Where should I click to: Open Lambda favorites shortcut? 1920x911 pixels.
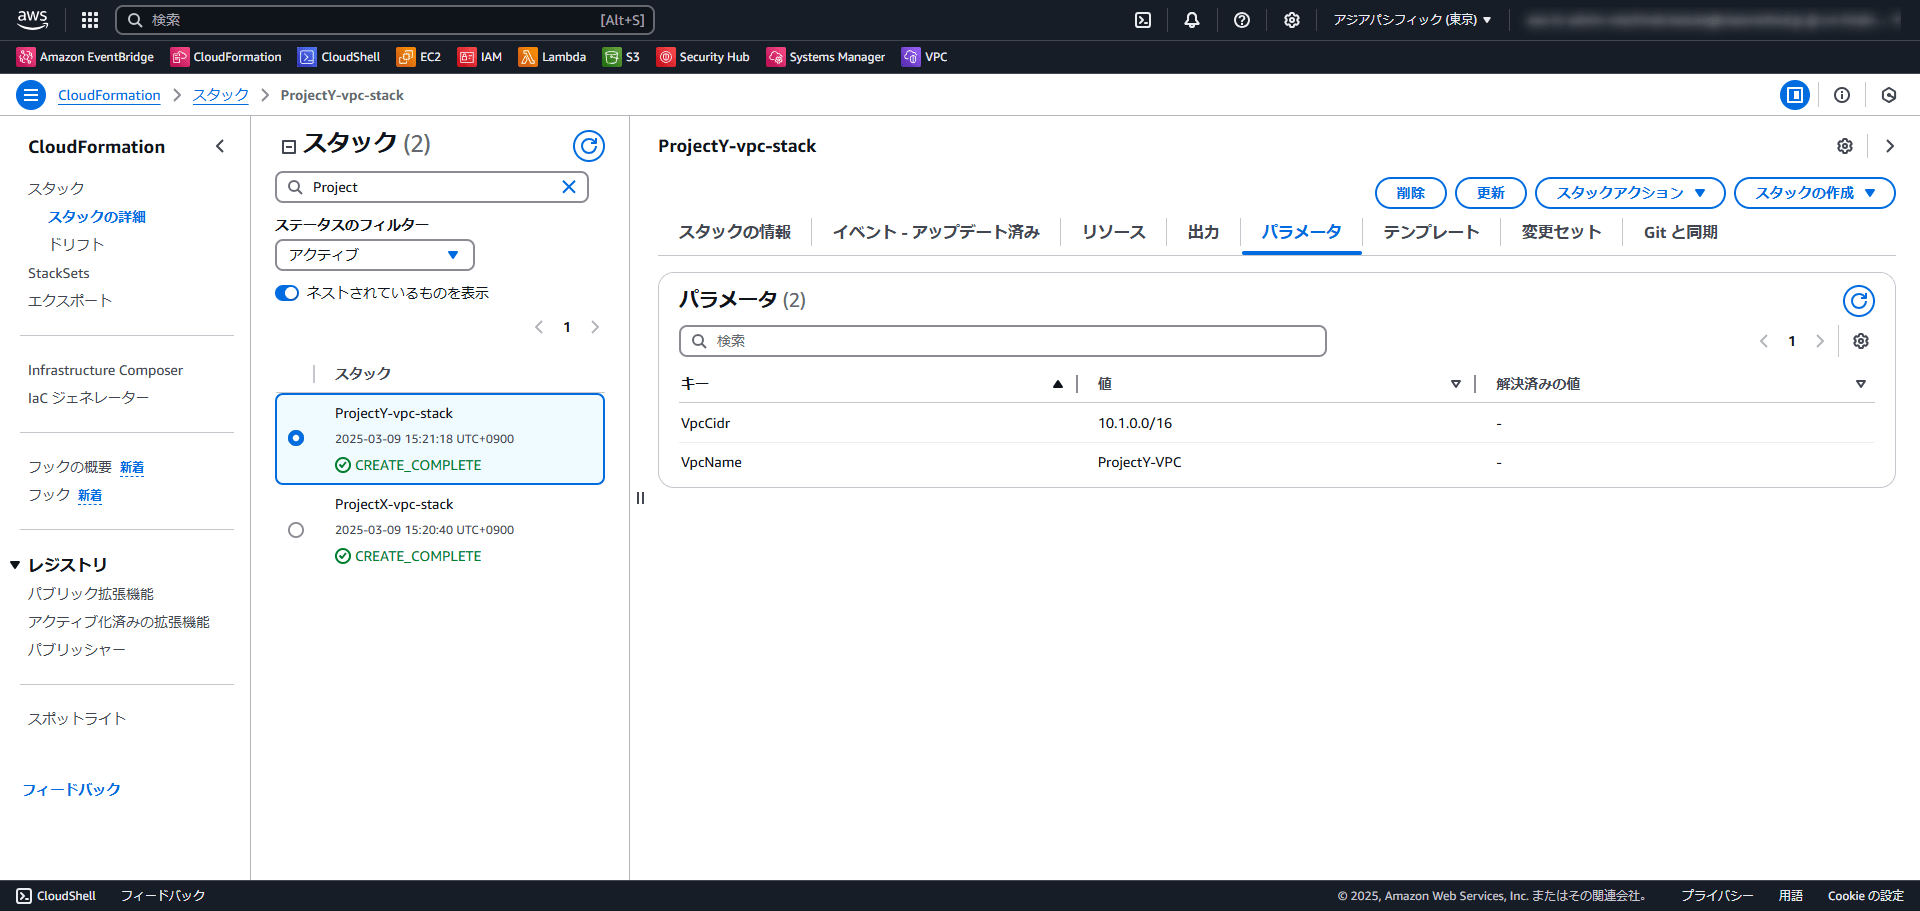pos(553,57)
